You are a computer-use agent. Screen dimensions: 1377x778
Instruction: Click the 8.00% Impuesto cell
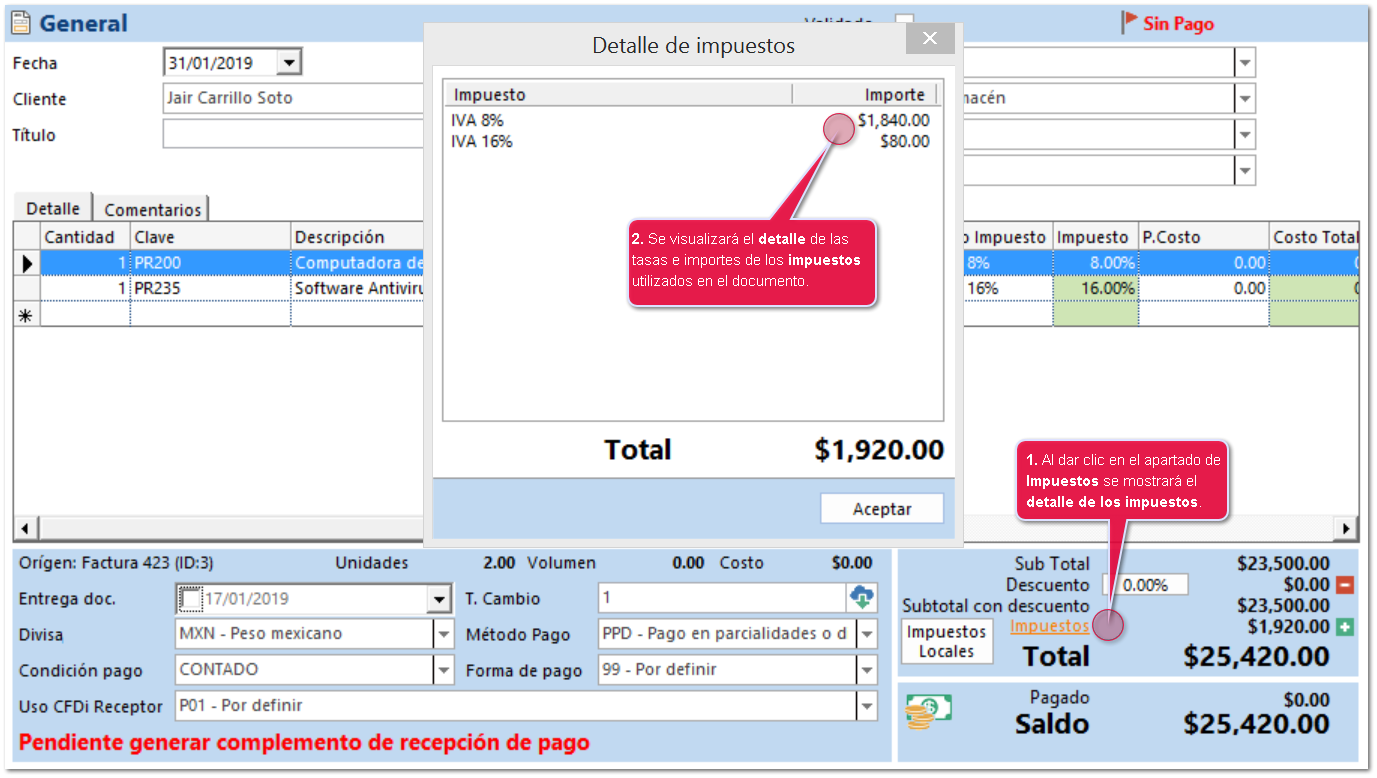[x=1096, y=263]
